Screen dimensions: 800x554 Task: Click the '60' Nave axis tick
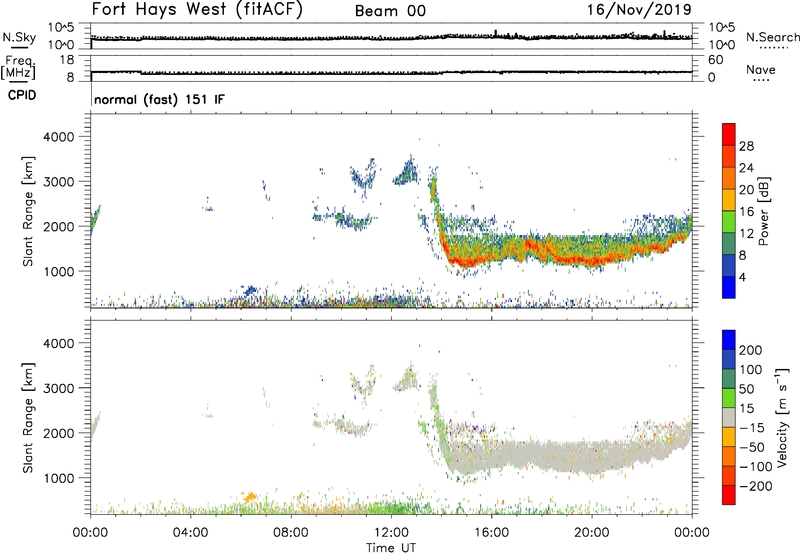click(715, 60)
